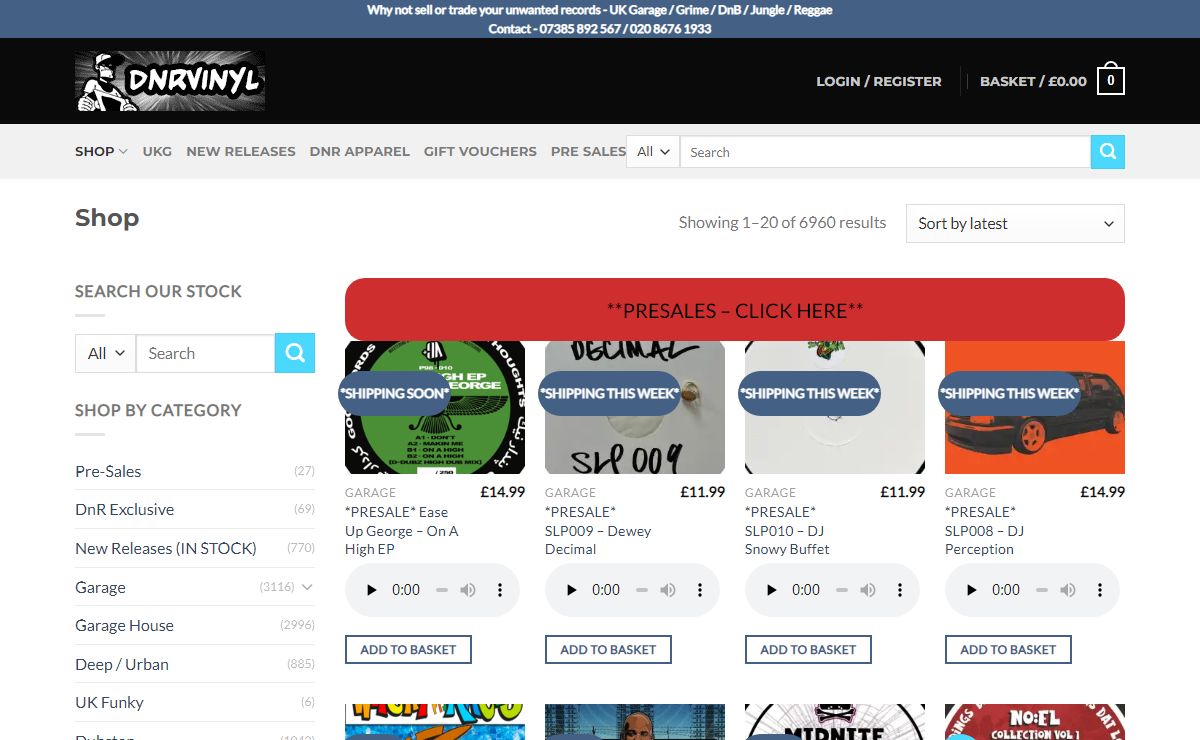
Task: Play the SLP009 Dewey Decimal audio preview
Action: click(x=572, y=590)
